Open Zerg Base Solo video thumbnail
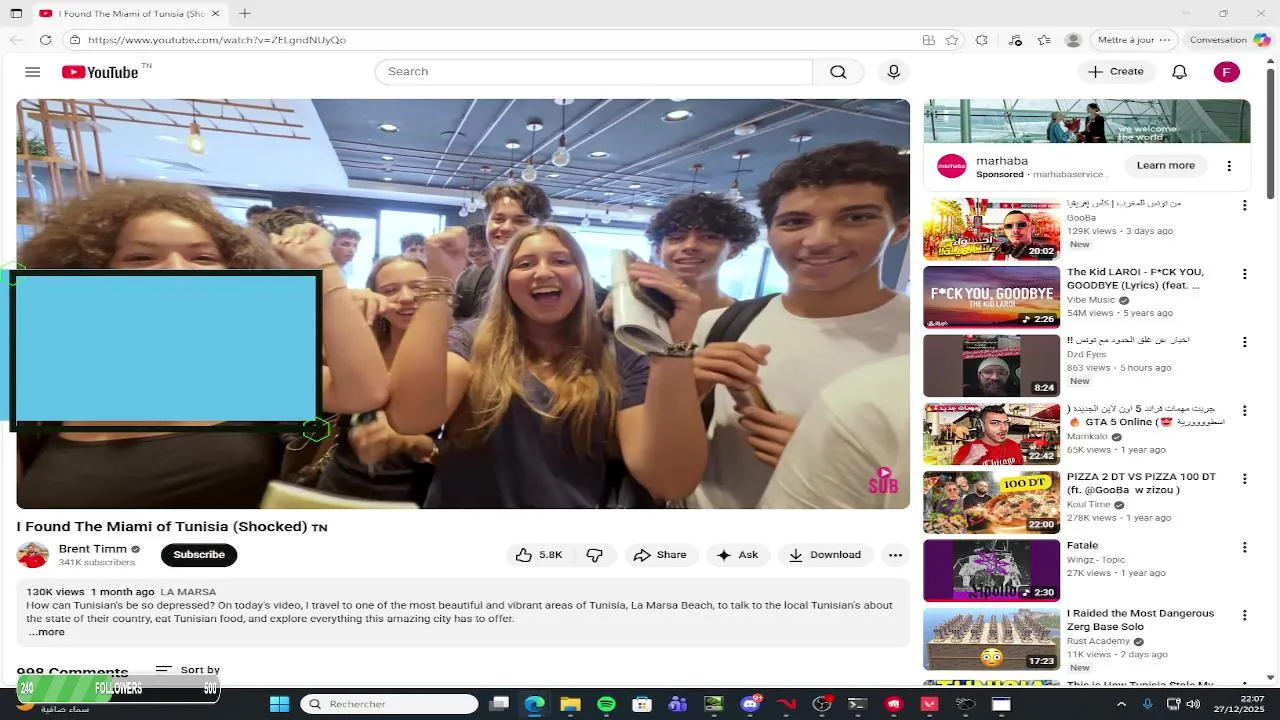 click(991, 639)
